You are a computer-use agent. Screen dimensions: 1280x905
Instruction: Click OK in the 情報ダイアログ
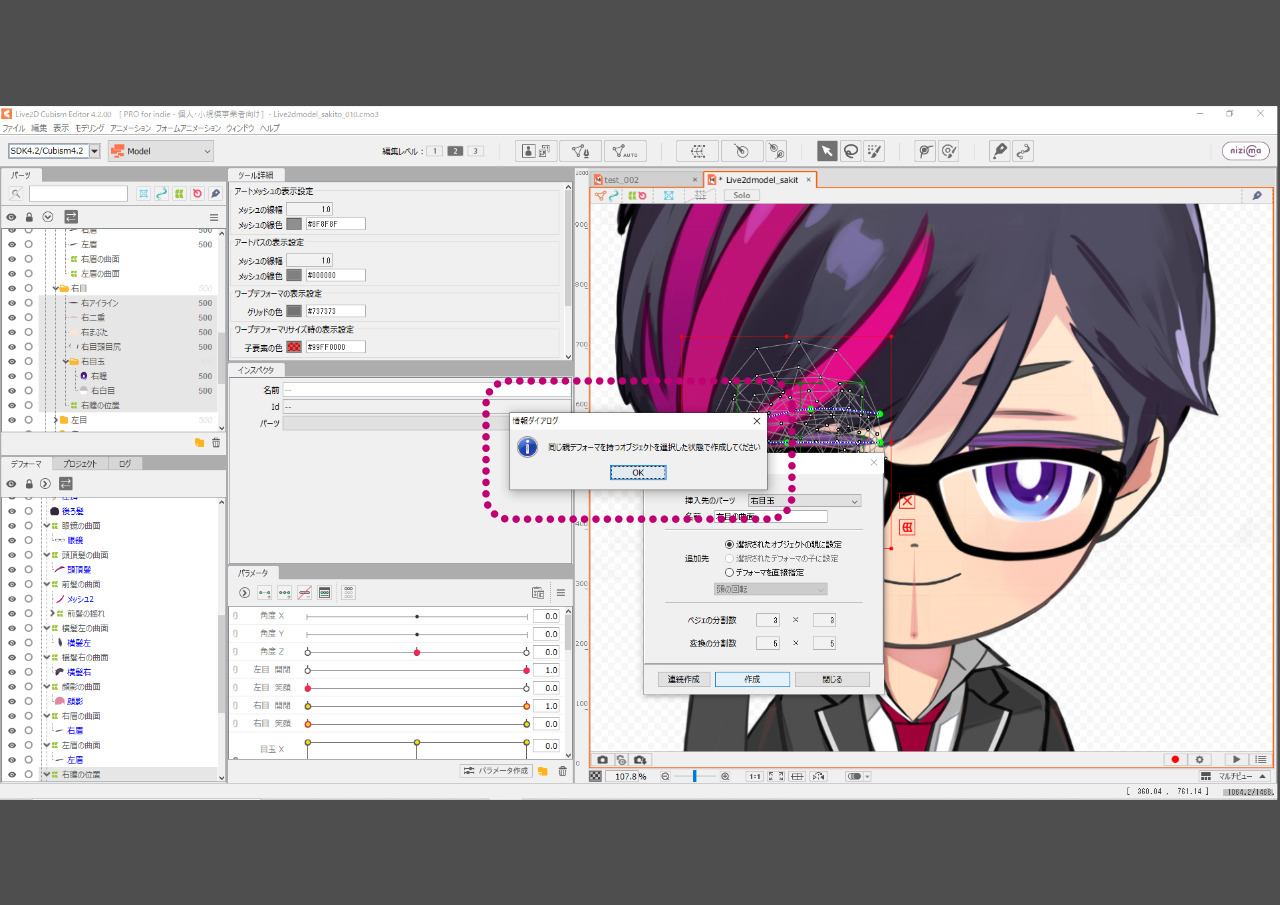[638, 473]
